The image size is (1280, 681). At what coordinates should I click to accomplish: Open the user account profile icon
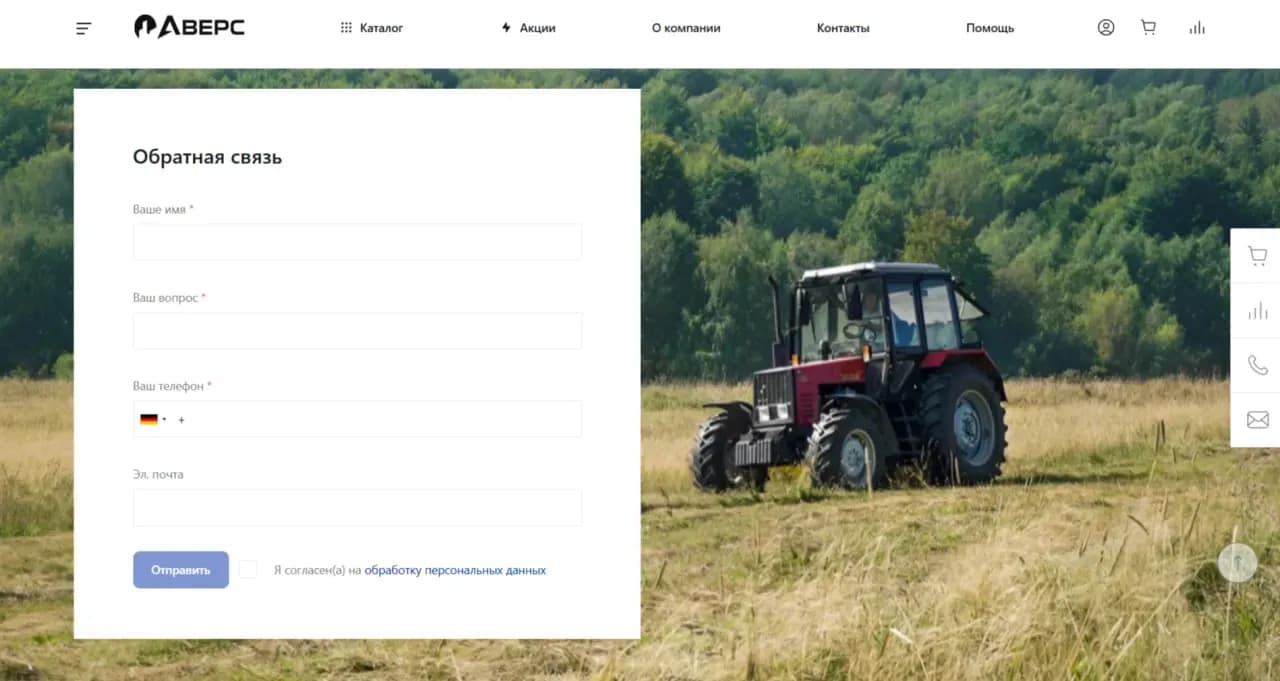(1105, 28)
